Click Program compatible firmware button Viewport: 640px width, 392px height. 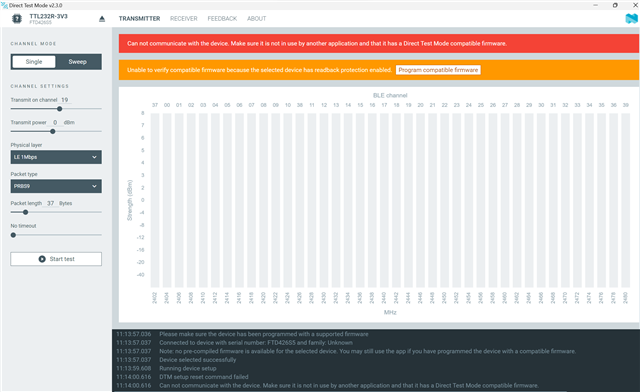tap(438, 70)
